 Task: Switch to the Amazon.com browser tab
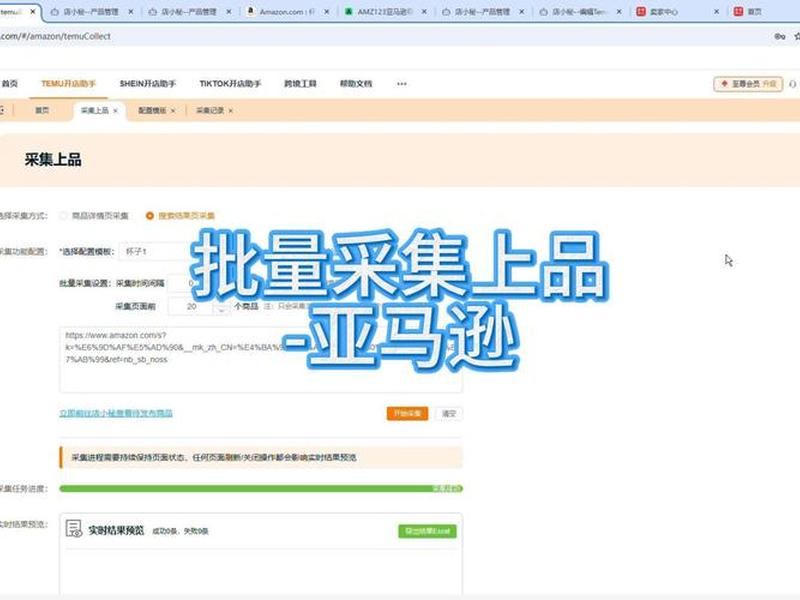[x=287, y=11]
